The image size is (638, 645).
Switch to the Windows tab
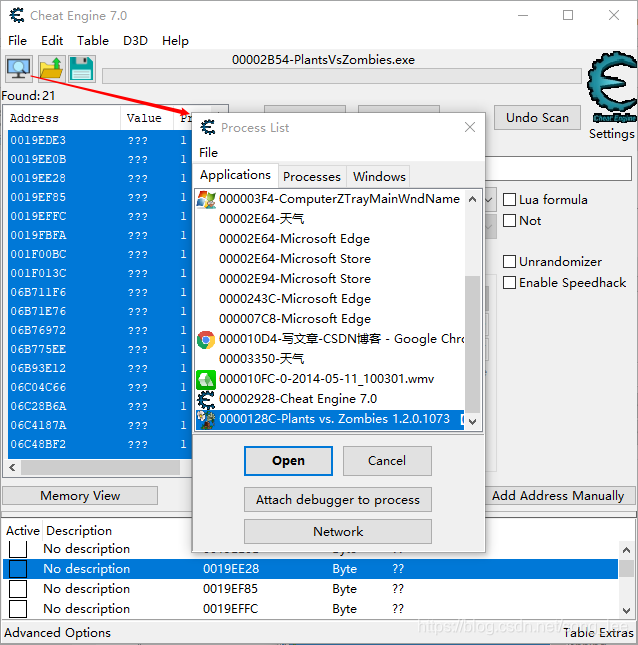click(x=379, y=176)
